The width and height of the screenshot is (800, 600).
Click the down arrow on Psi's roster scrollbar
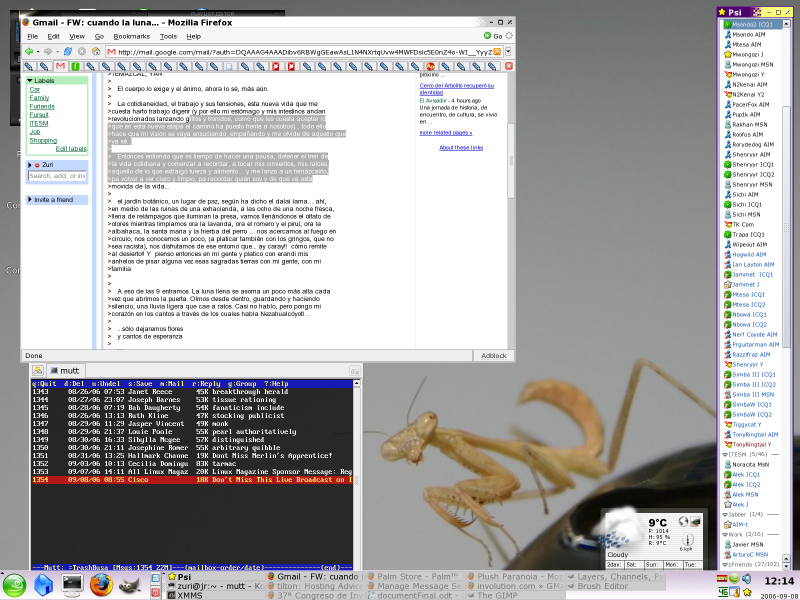tap(786, 566)
